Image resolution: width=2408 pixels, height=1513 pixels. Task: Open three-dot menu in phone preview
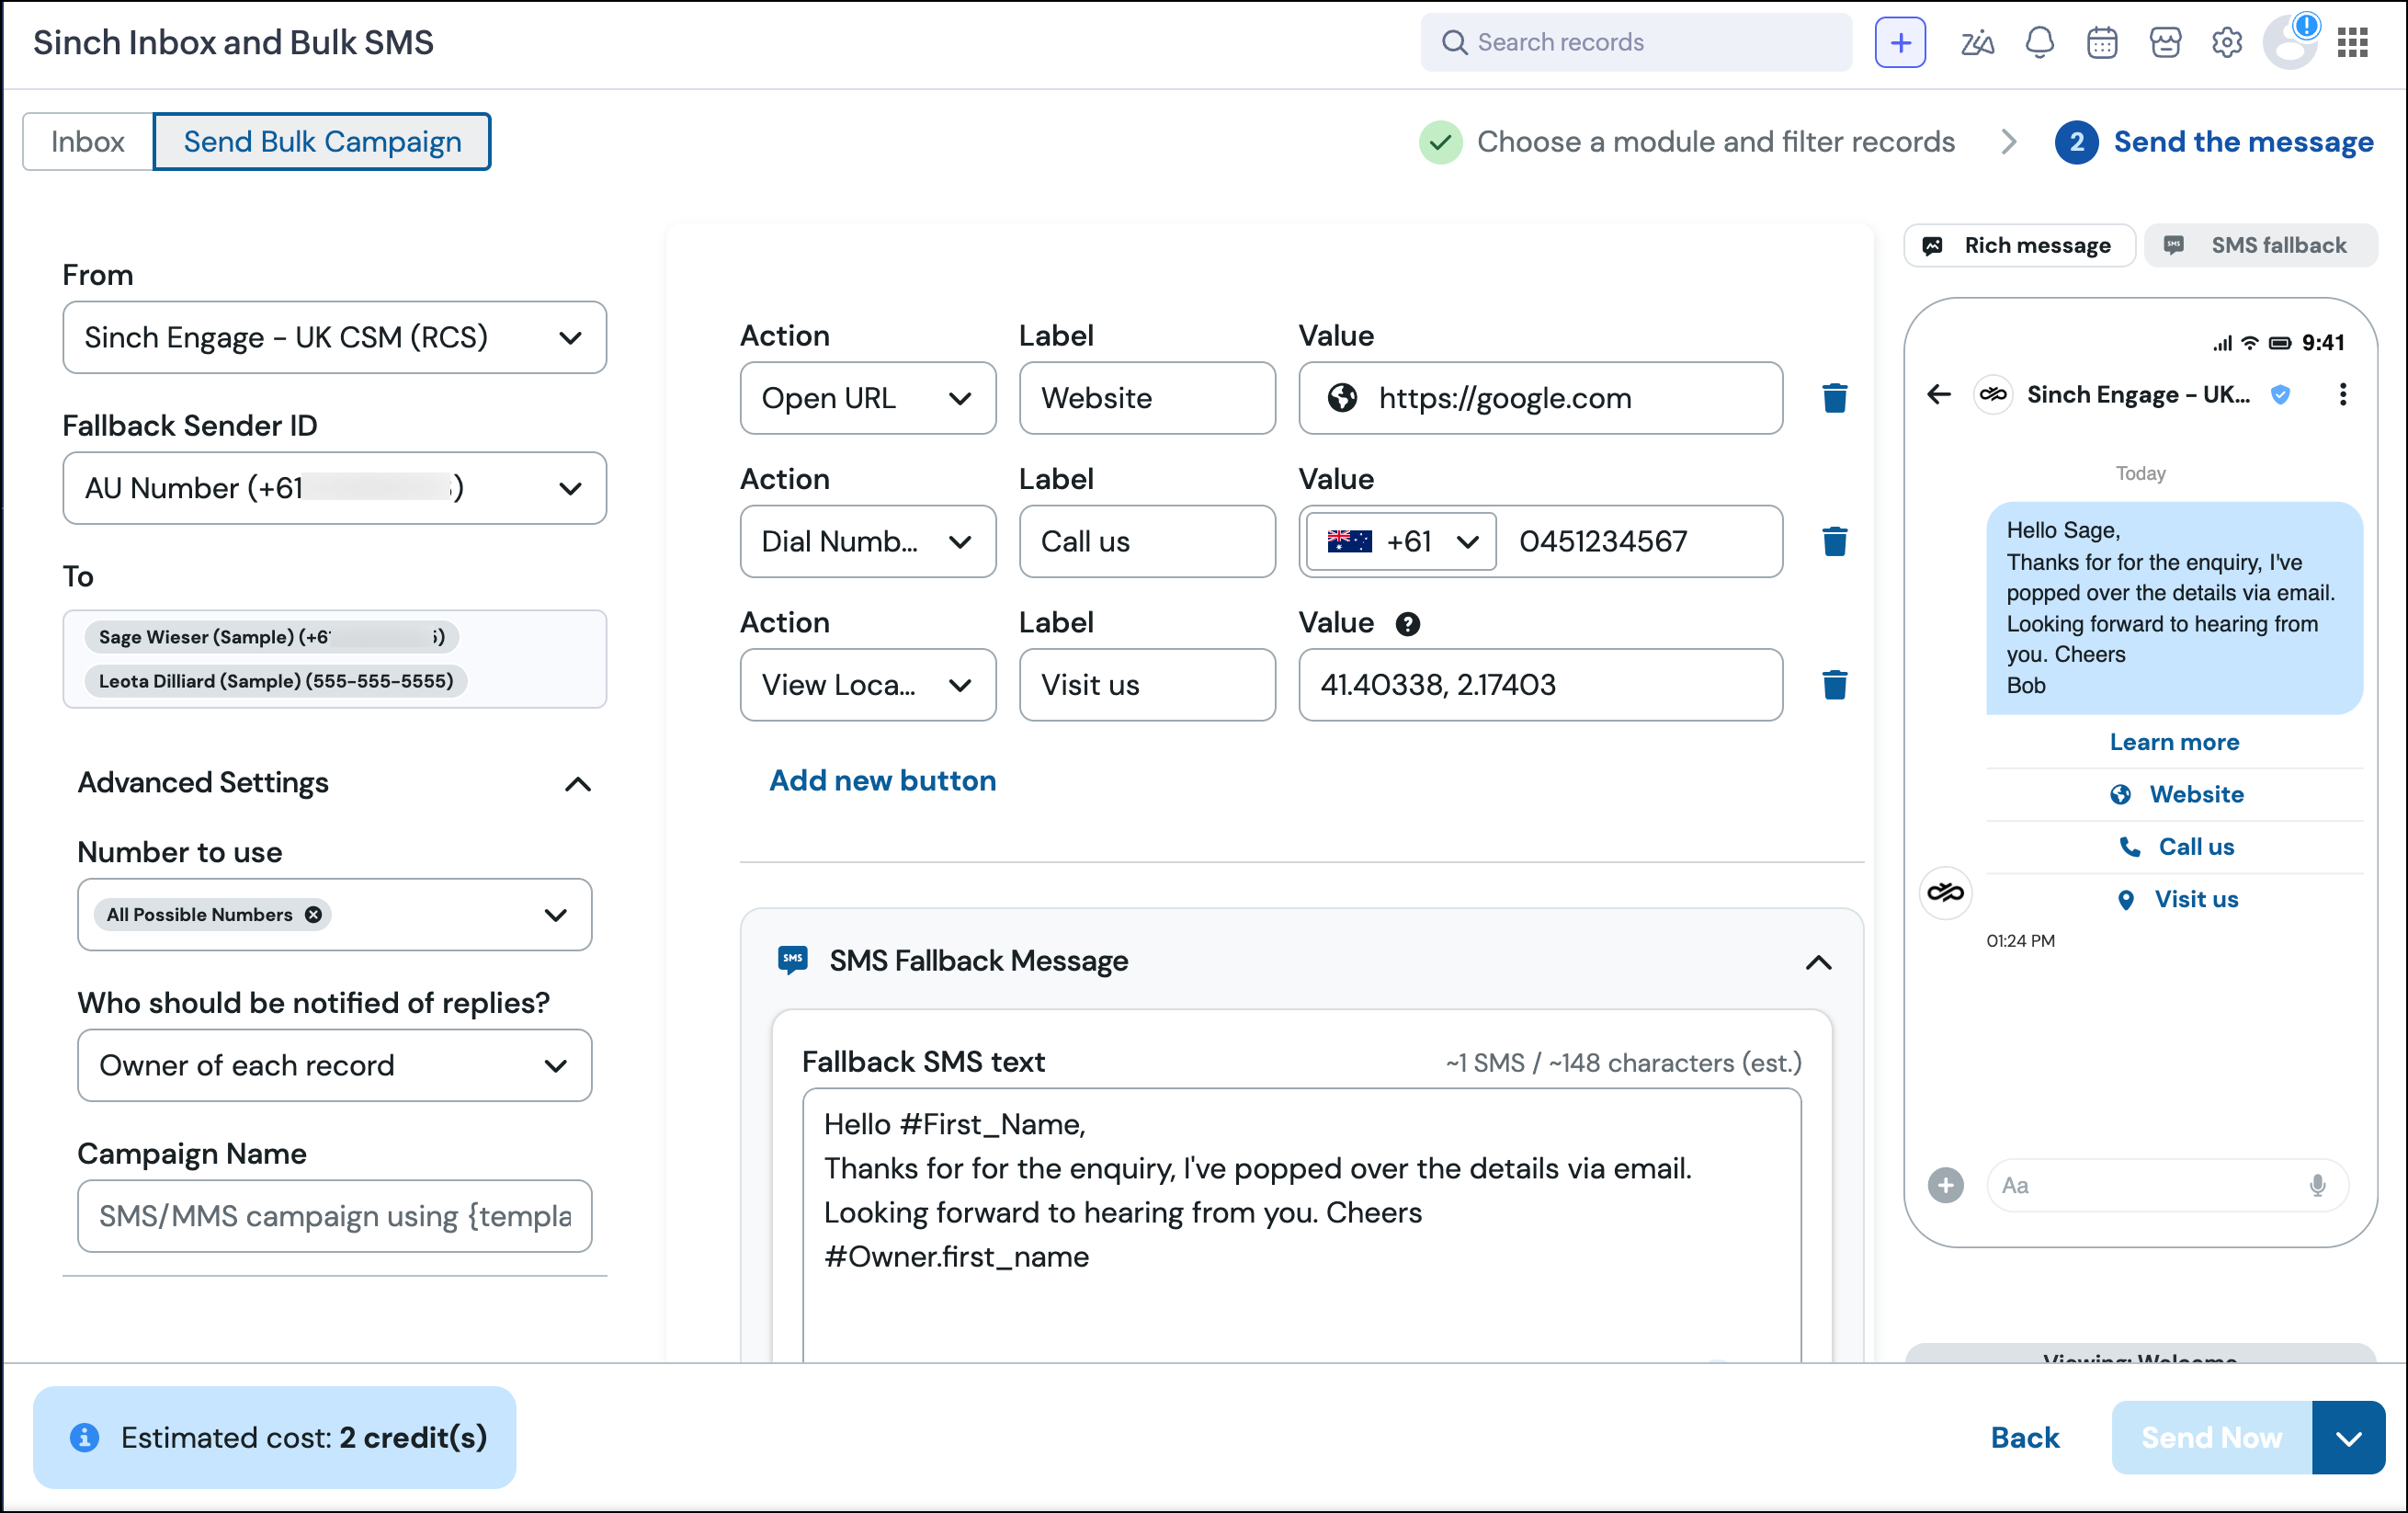point(2343,394)
